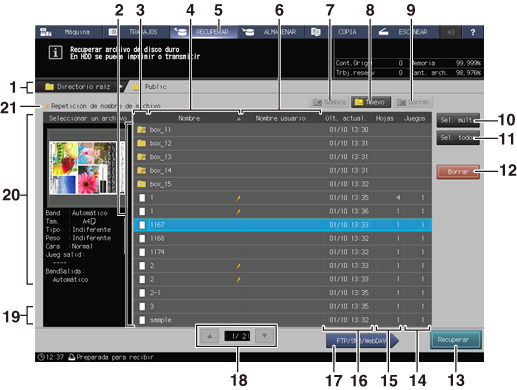Click the Hojas value 4 of file 1
Viewport: 517px width, 390px height.
[x=398, y=198]
